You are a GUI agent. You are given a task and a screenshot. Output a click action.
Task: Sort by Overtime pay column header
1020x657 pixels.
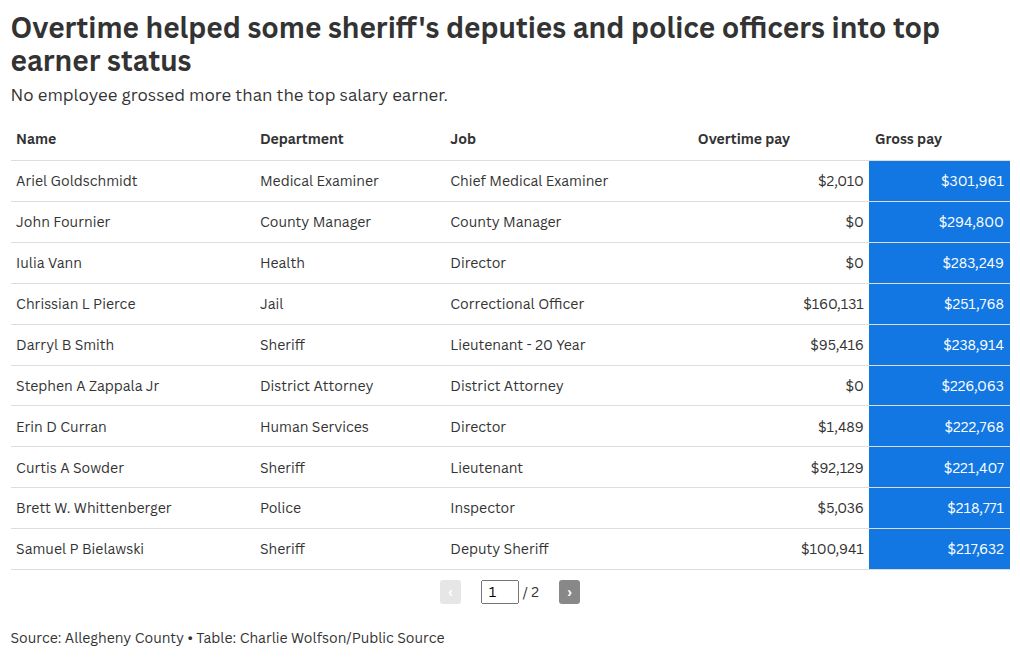(743, 139)
